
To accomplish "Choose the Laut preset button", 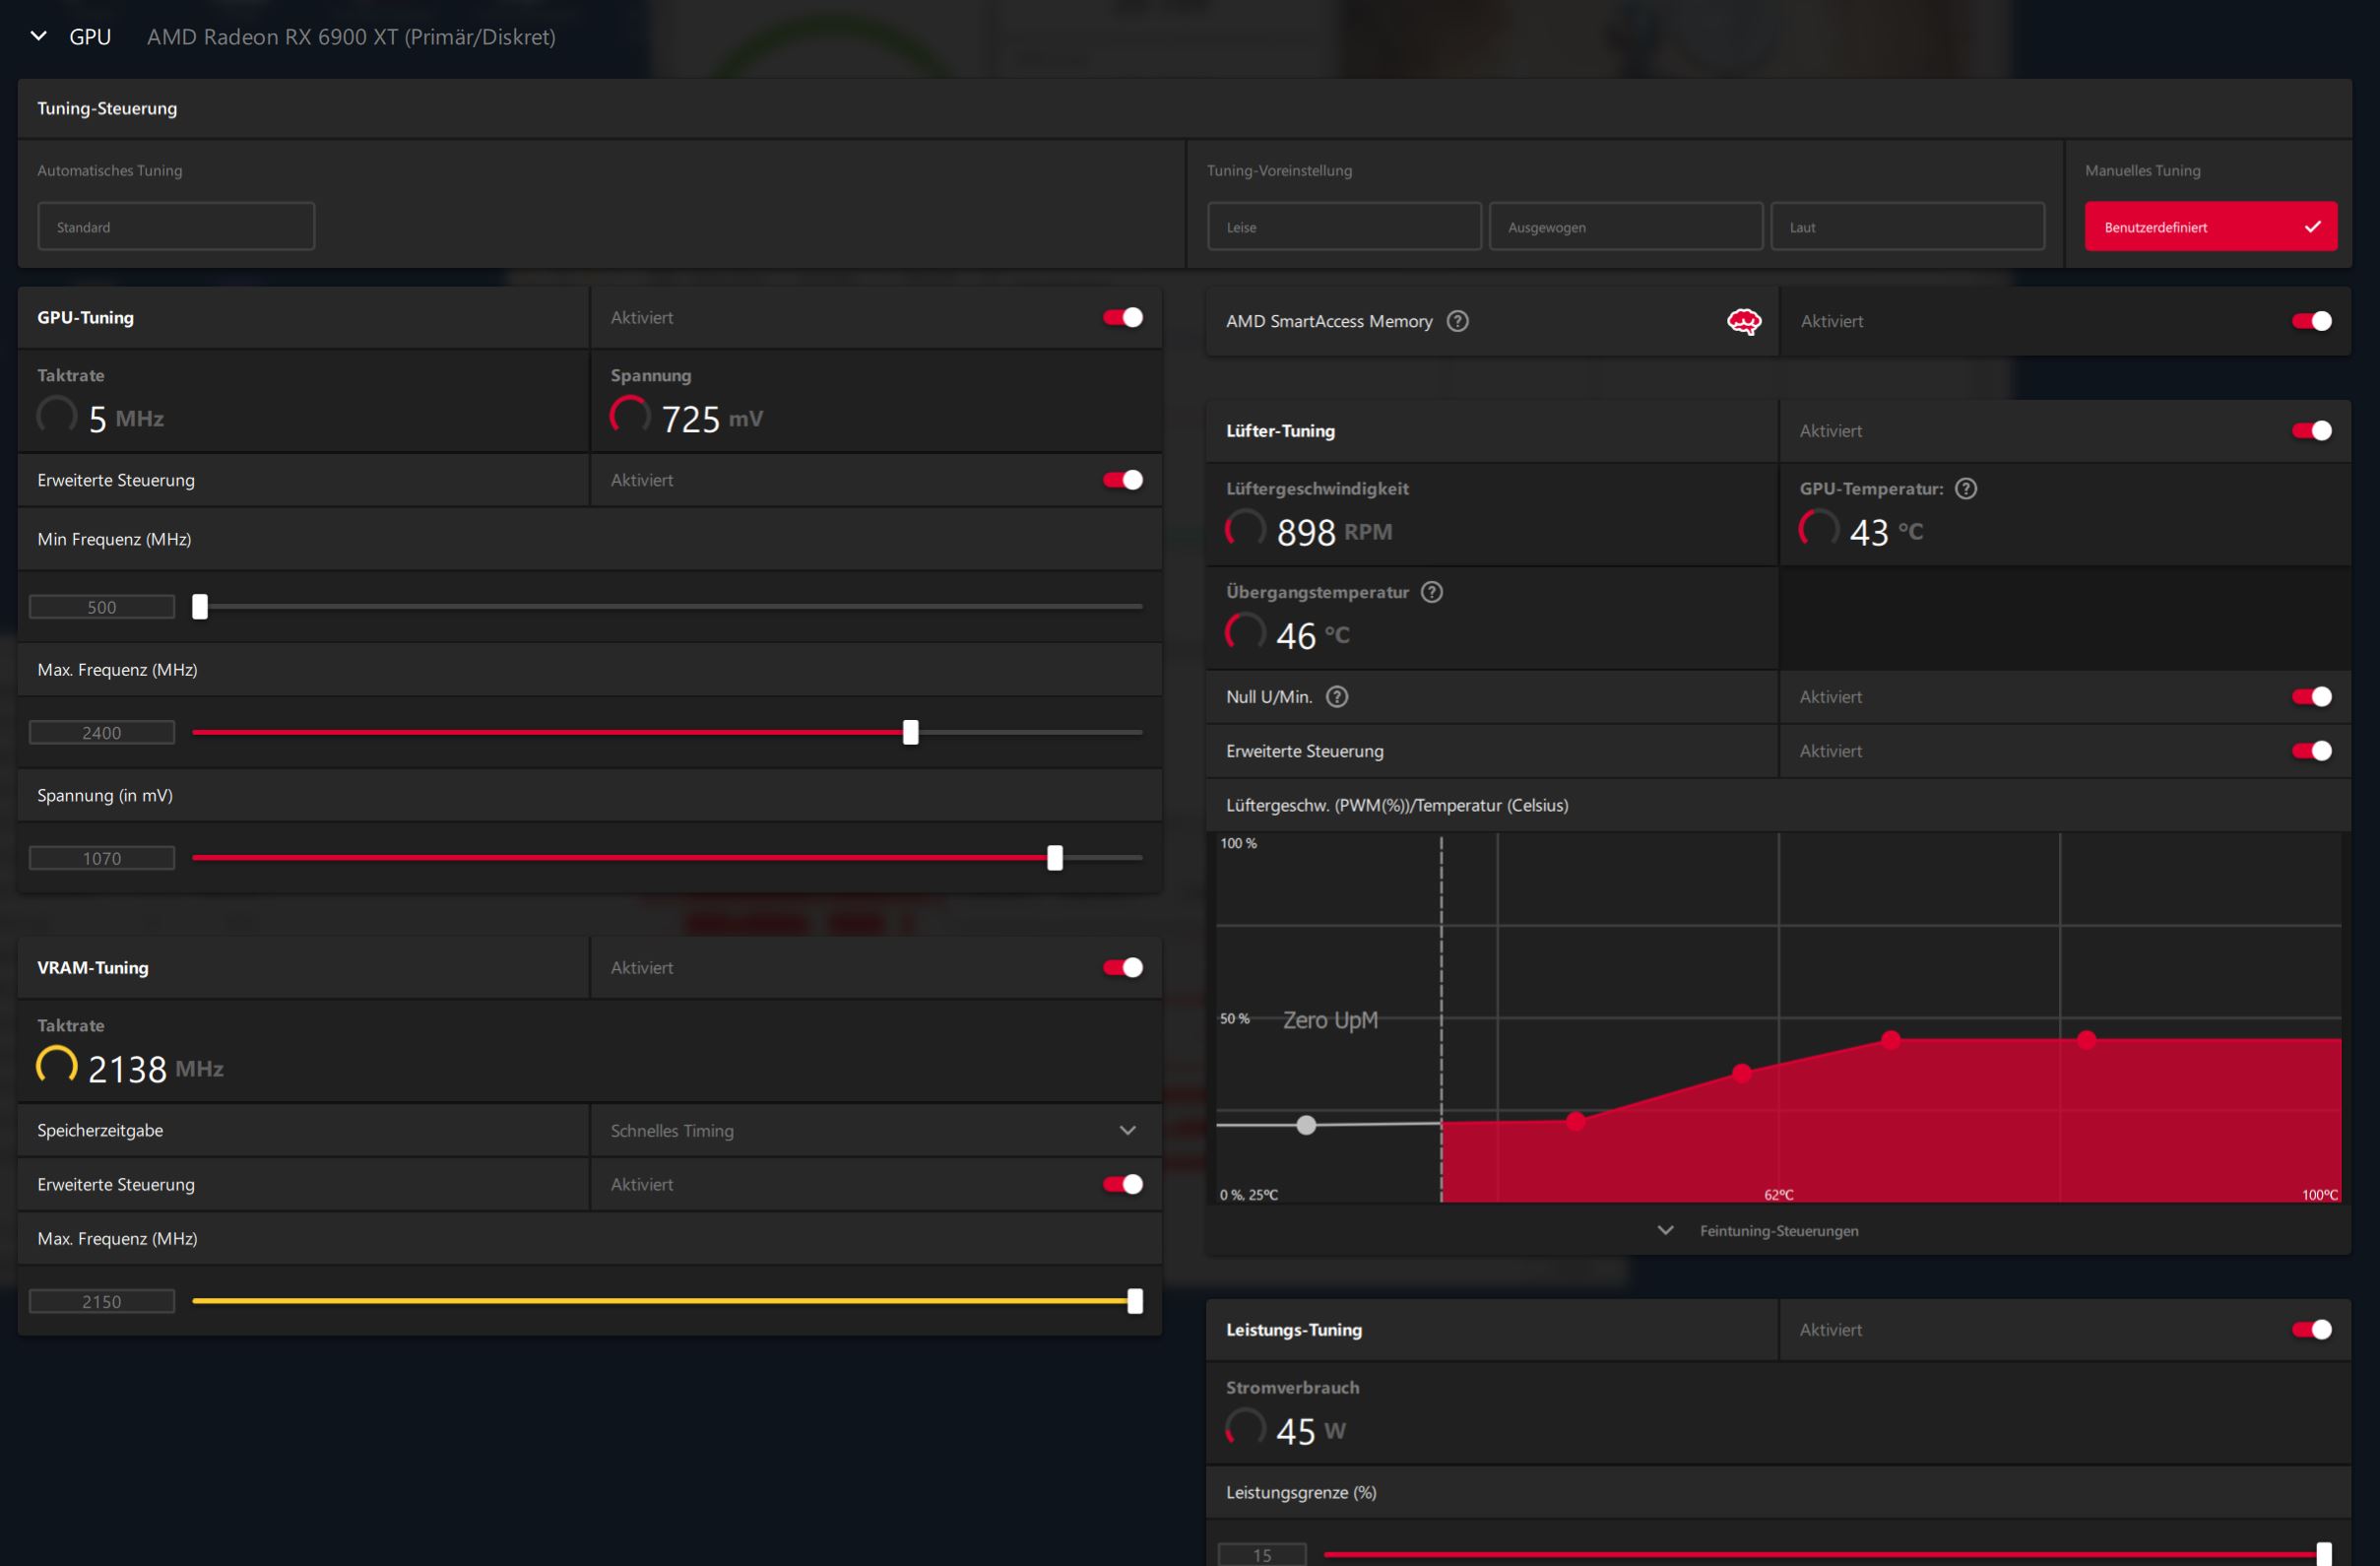I will (1907, 227).
